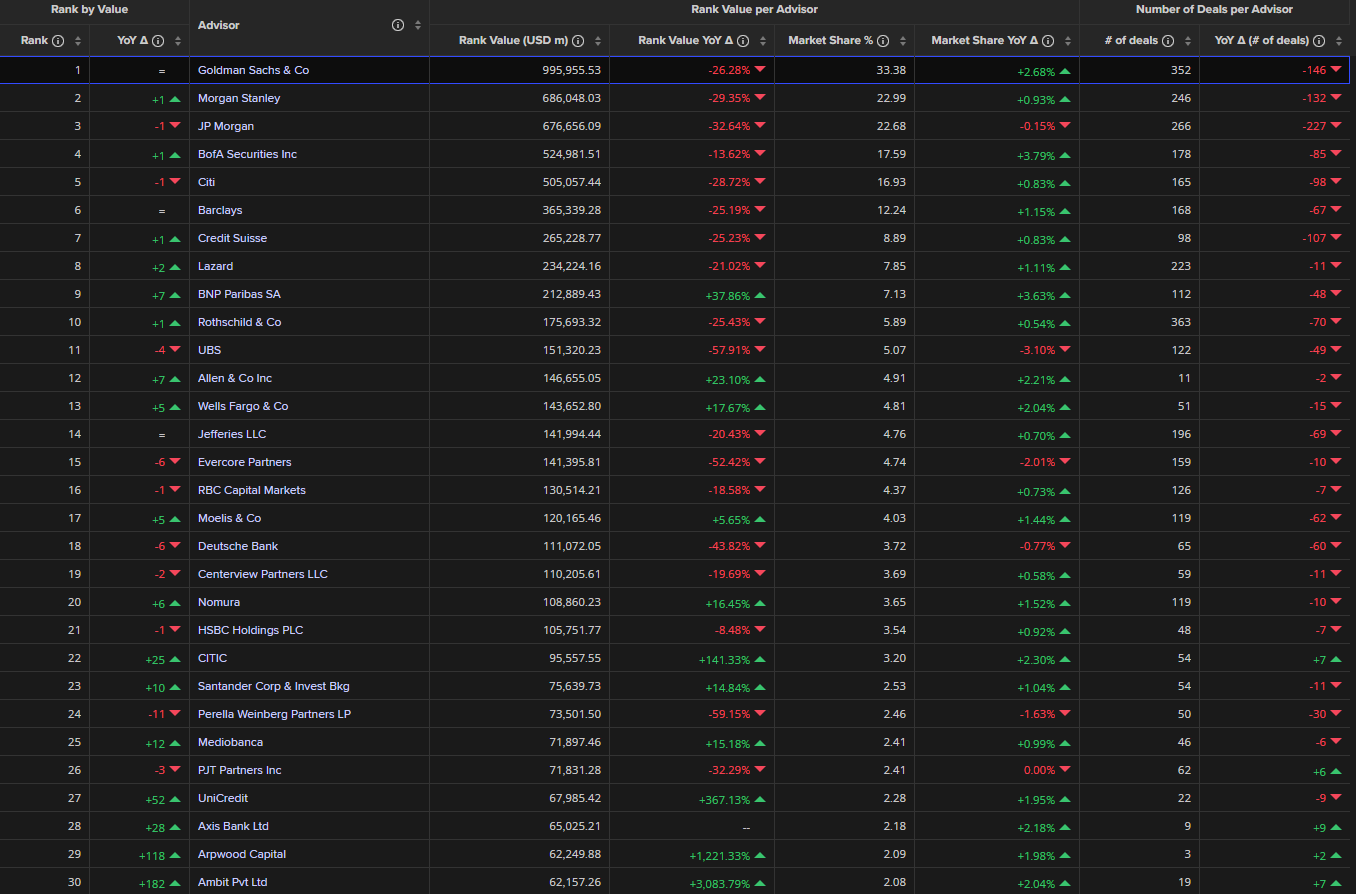
Task: Sort by Market Share % column
Action: tap(903, 41)
